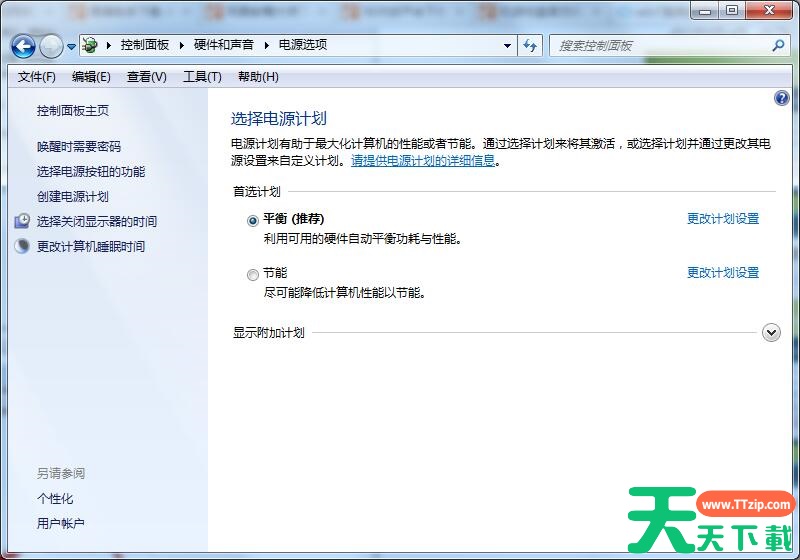Open the 工具(T) menu
The image size is (800, 560).
pyautogui.click(x=201, y=77)
